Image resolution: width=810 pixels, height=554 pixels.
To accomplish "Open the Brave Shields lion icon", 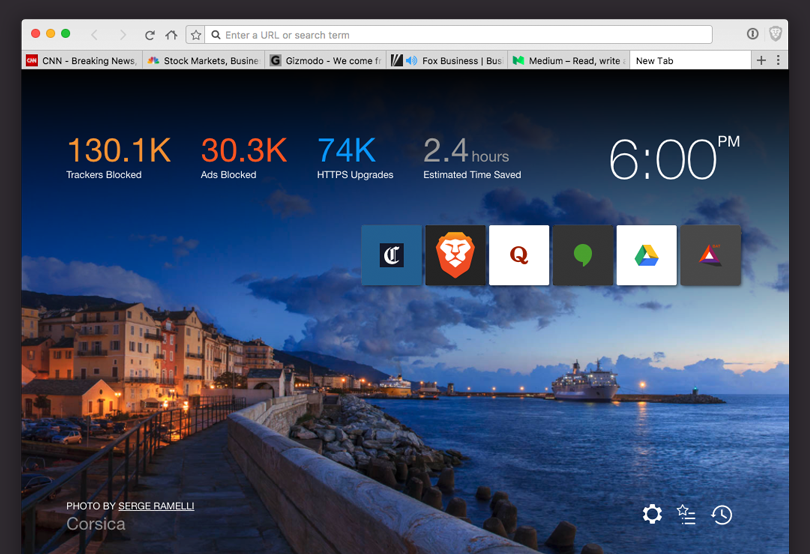I will point(775,34).
